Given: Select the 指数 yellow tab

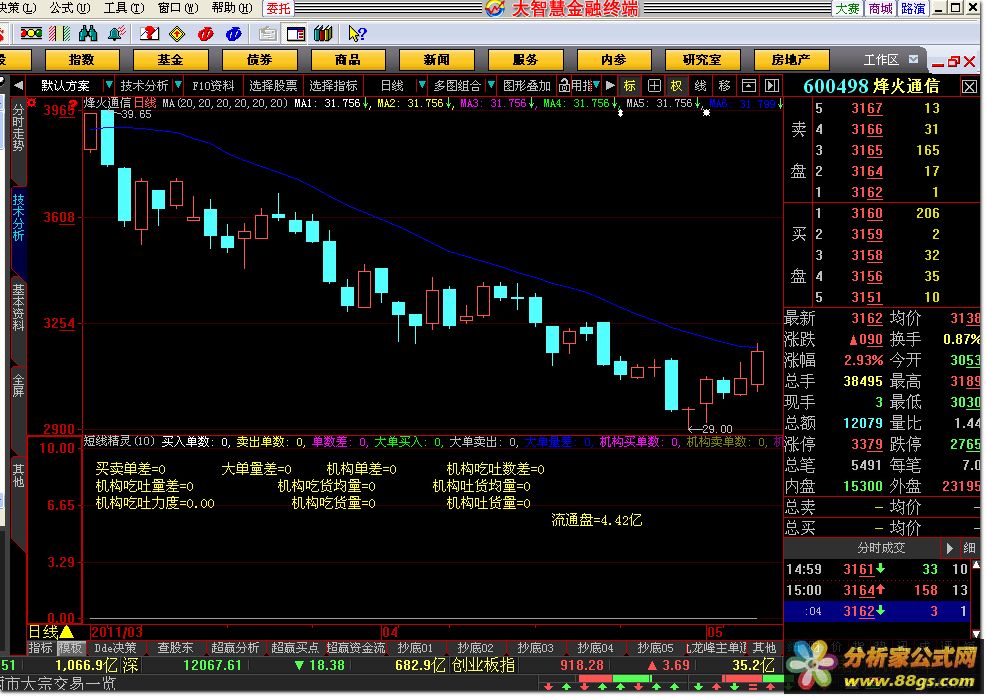Looking at the screenshot, I should pos(82,60).
